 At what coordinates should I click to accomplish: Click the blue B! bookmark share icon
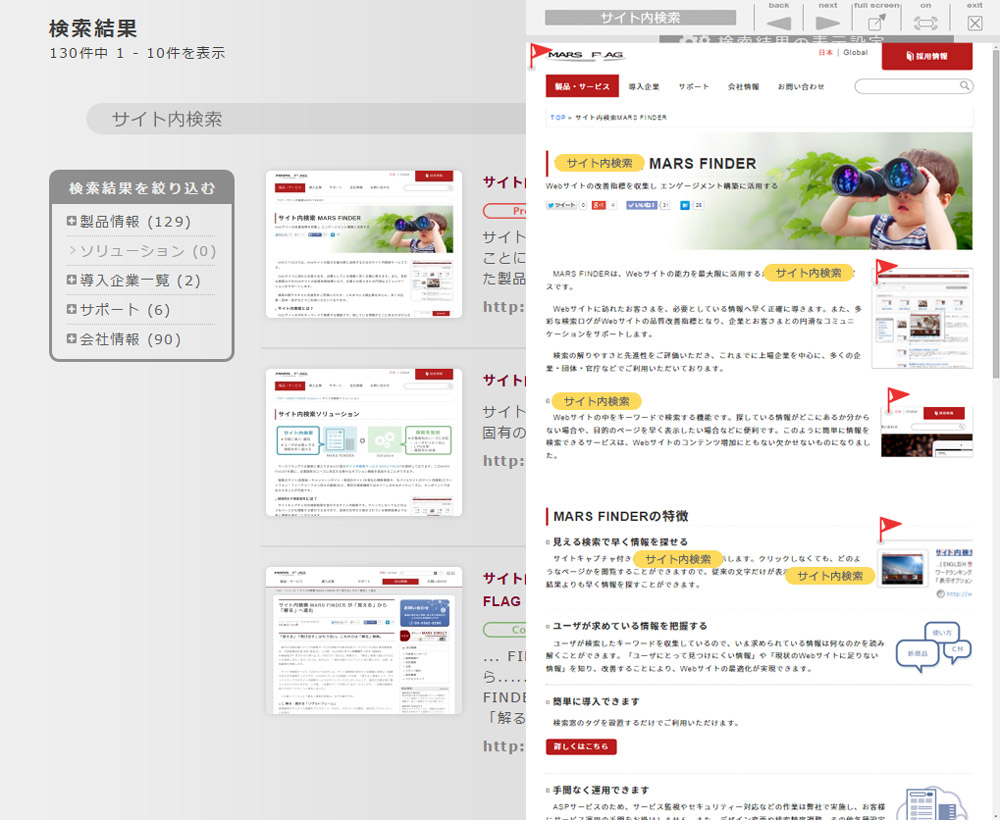(x=685, y=205)
